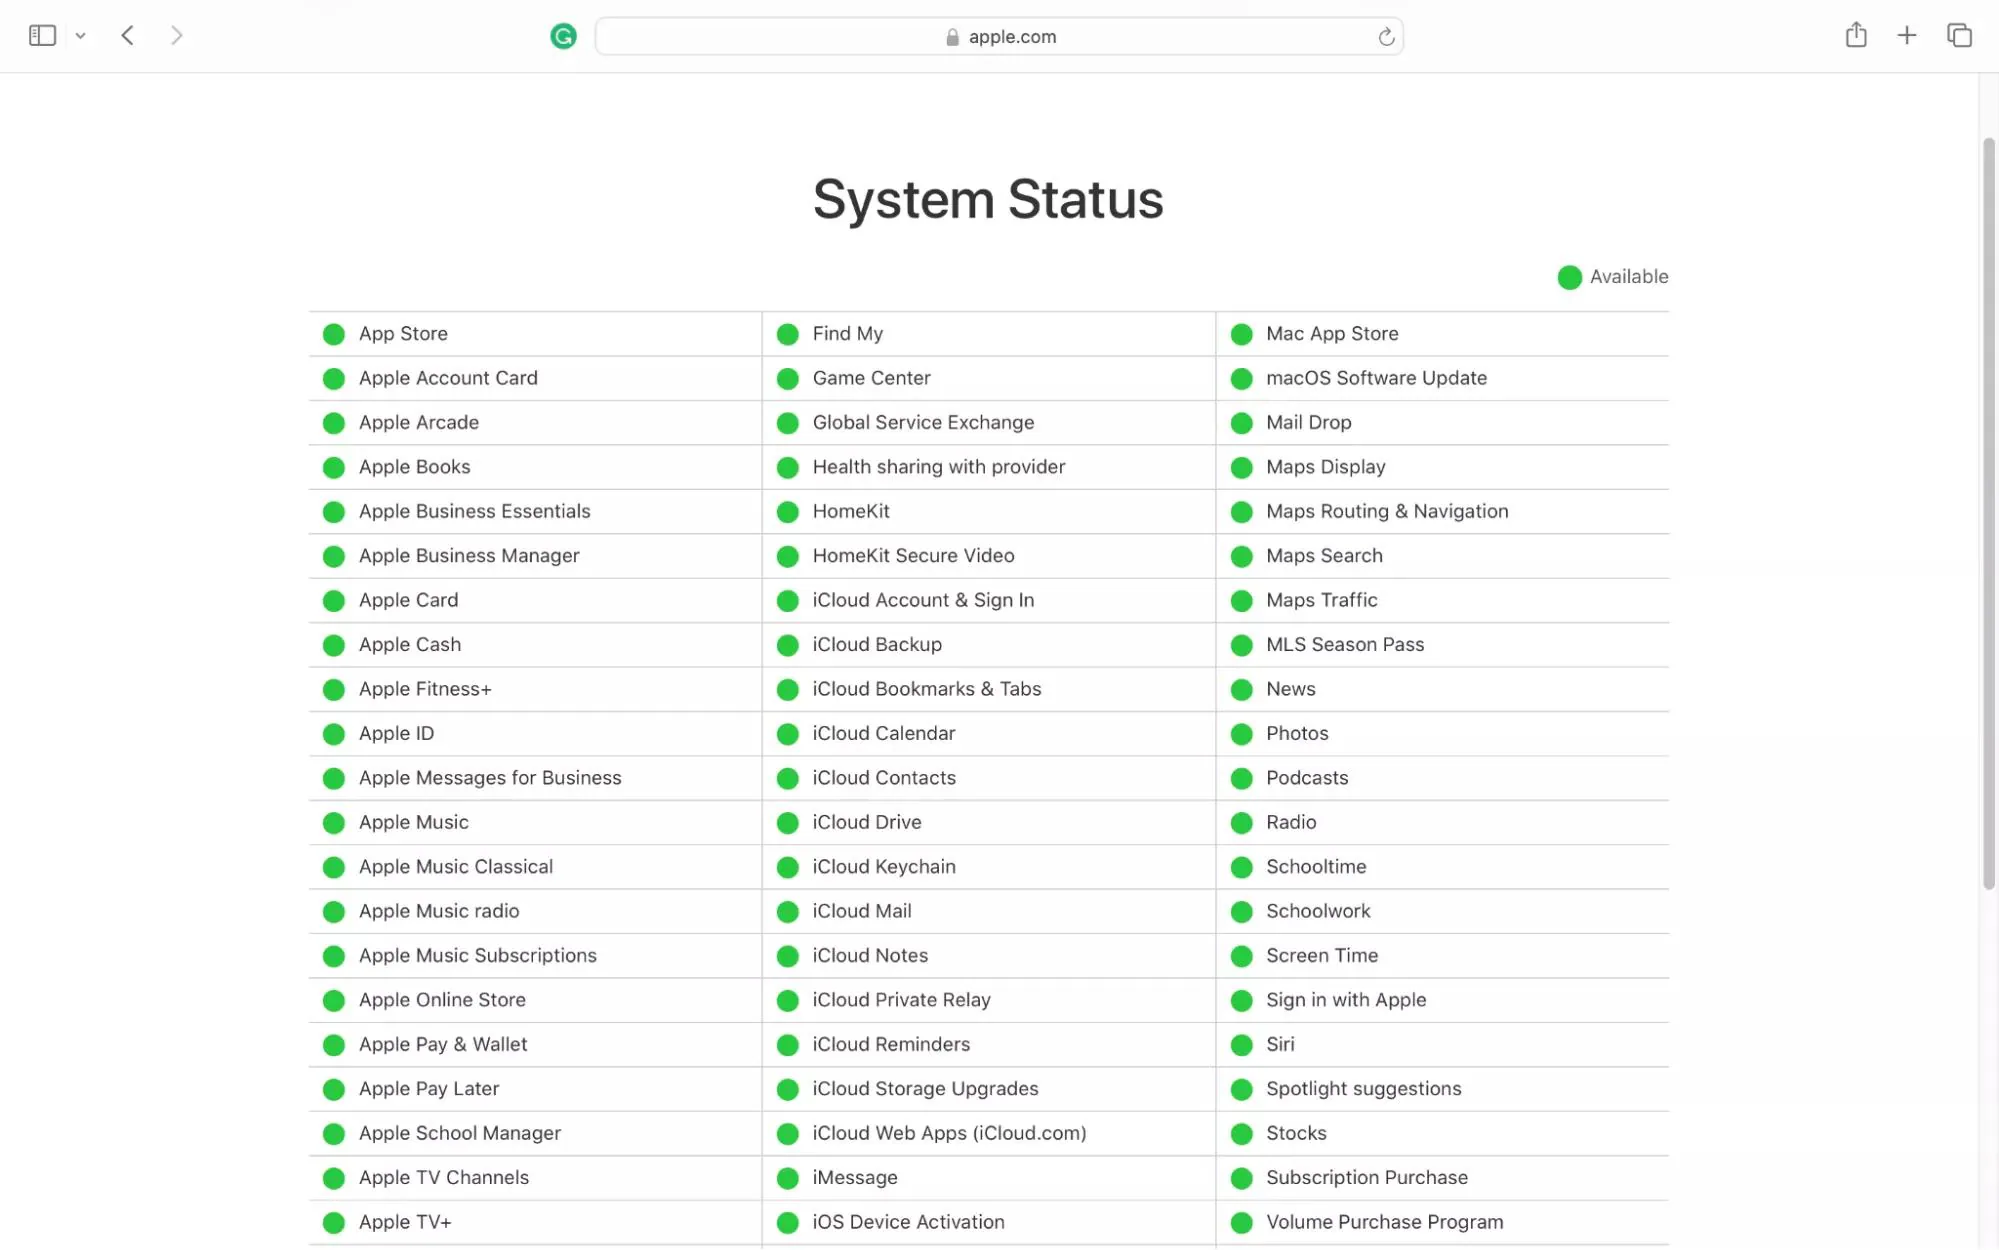
Task: Select iCloud Web Apps (iCloud.com) entry
Action: pyautogui.click(x=949, y=1134)
